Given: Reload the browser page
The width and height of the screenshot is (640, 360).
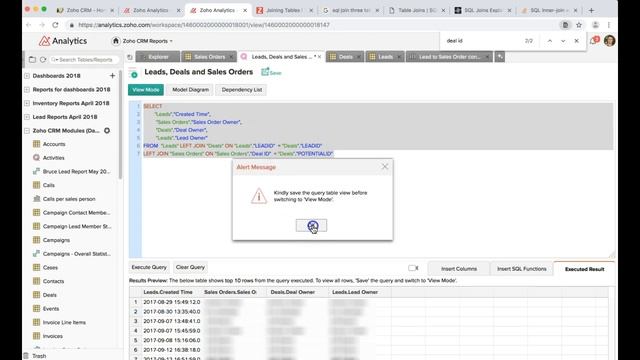Looking at the screenshot, I should [55, 25].
